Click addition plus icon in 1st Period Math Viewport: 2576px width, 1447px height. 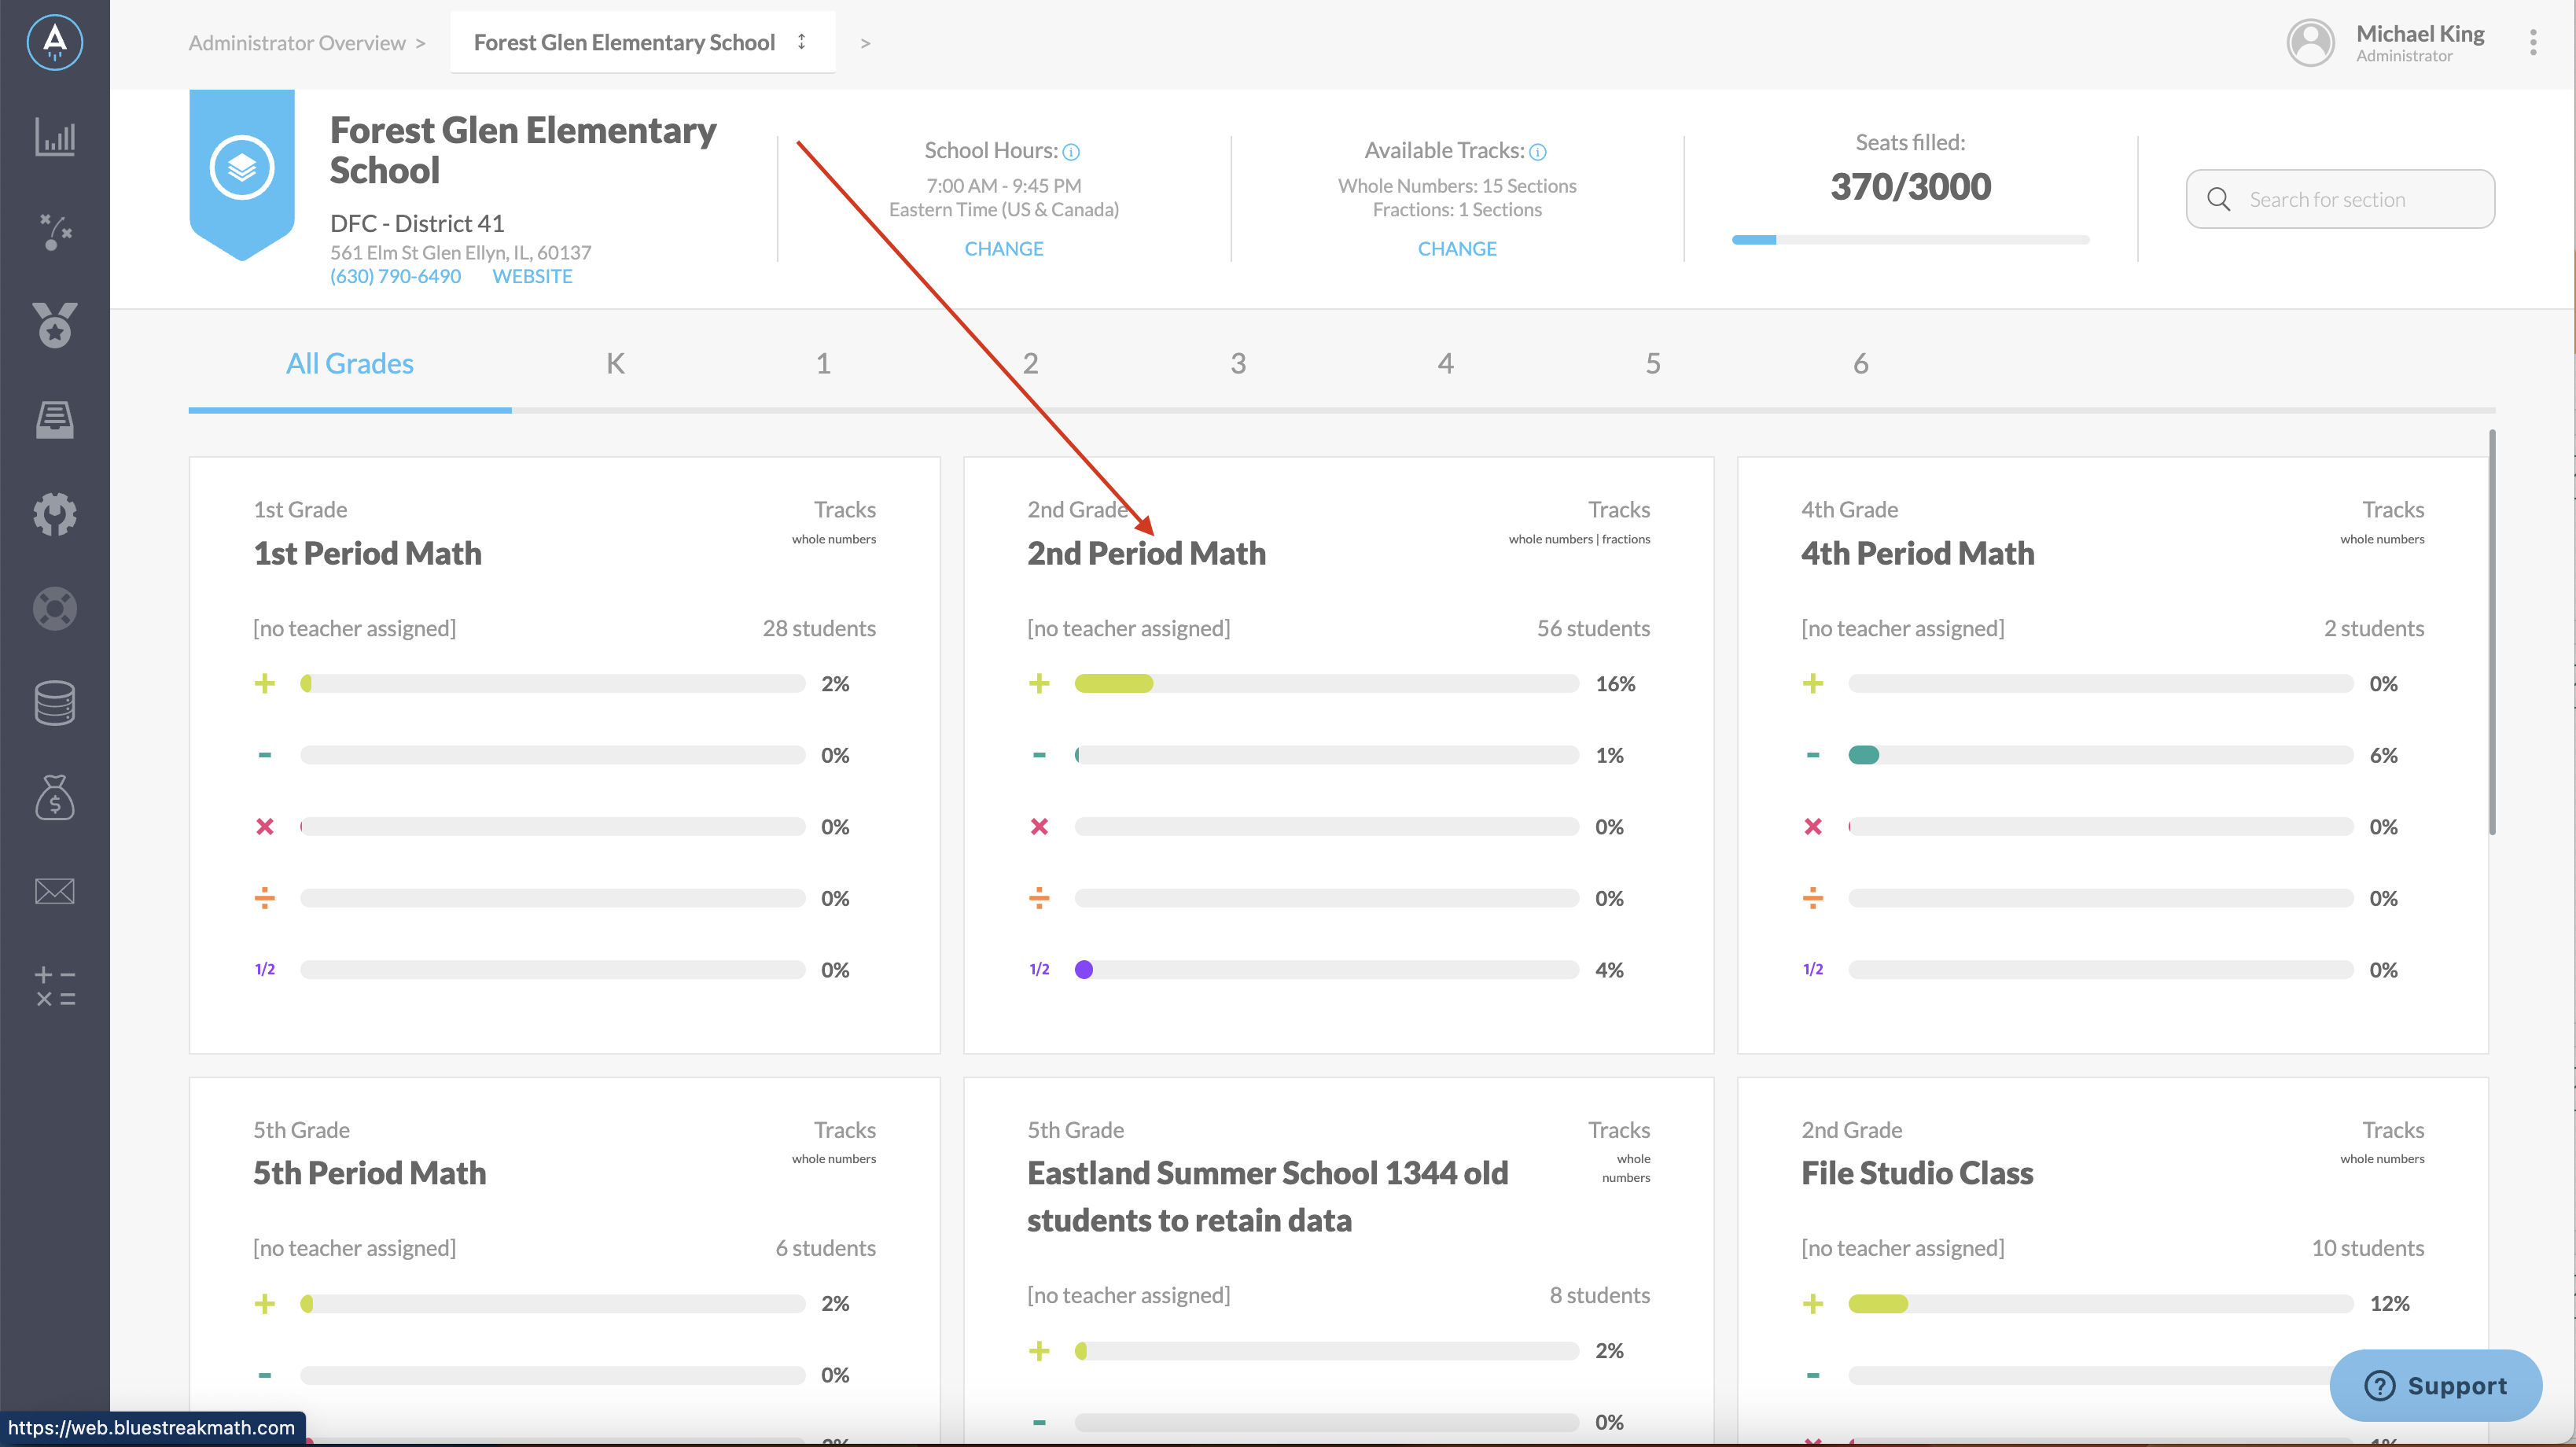coord(264,683)
